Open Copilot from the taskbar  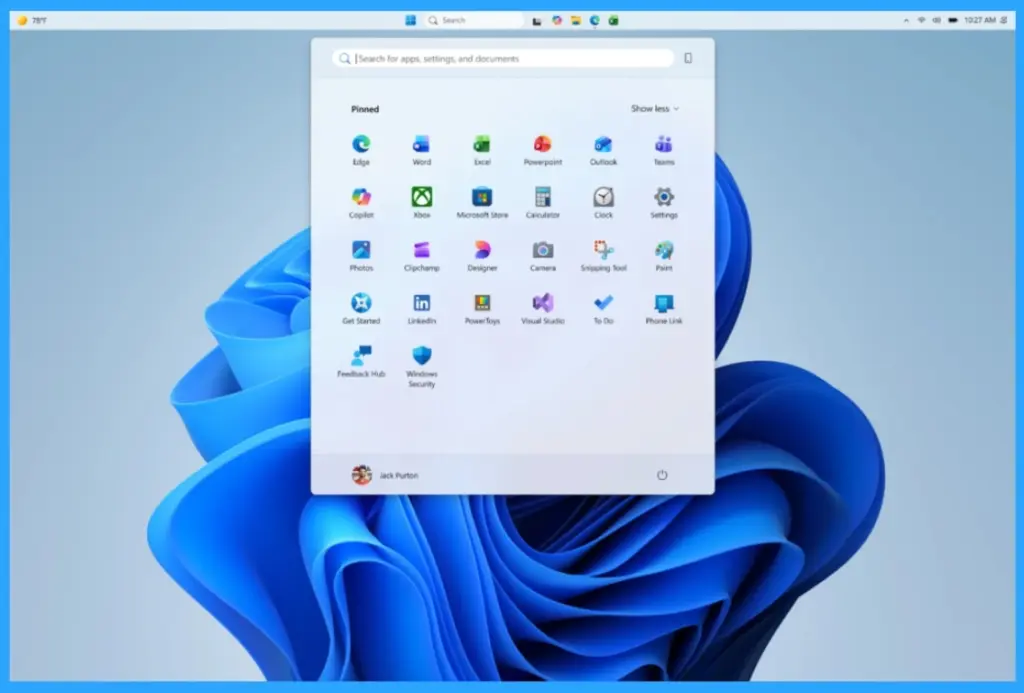[x=556, y=20]
